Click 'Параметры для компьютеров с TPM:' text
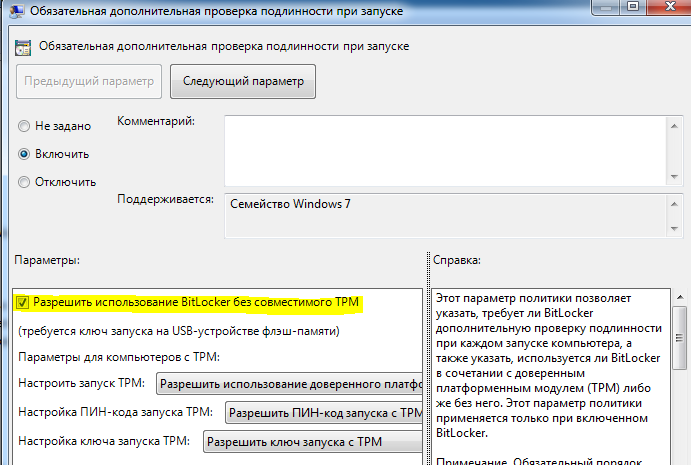 coord(119,357)
